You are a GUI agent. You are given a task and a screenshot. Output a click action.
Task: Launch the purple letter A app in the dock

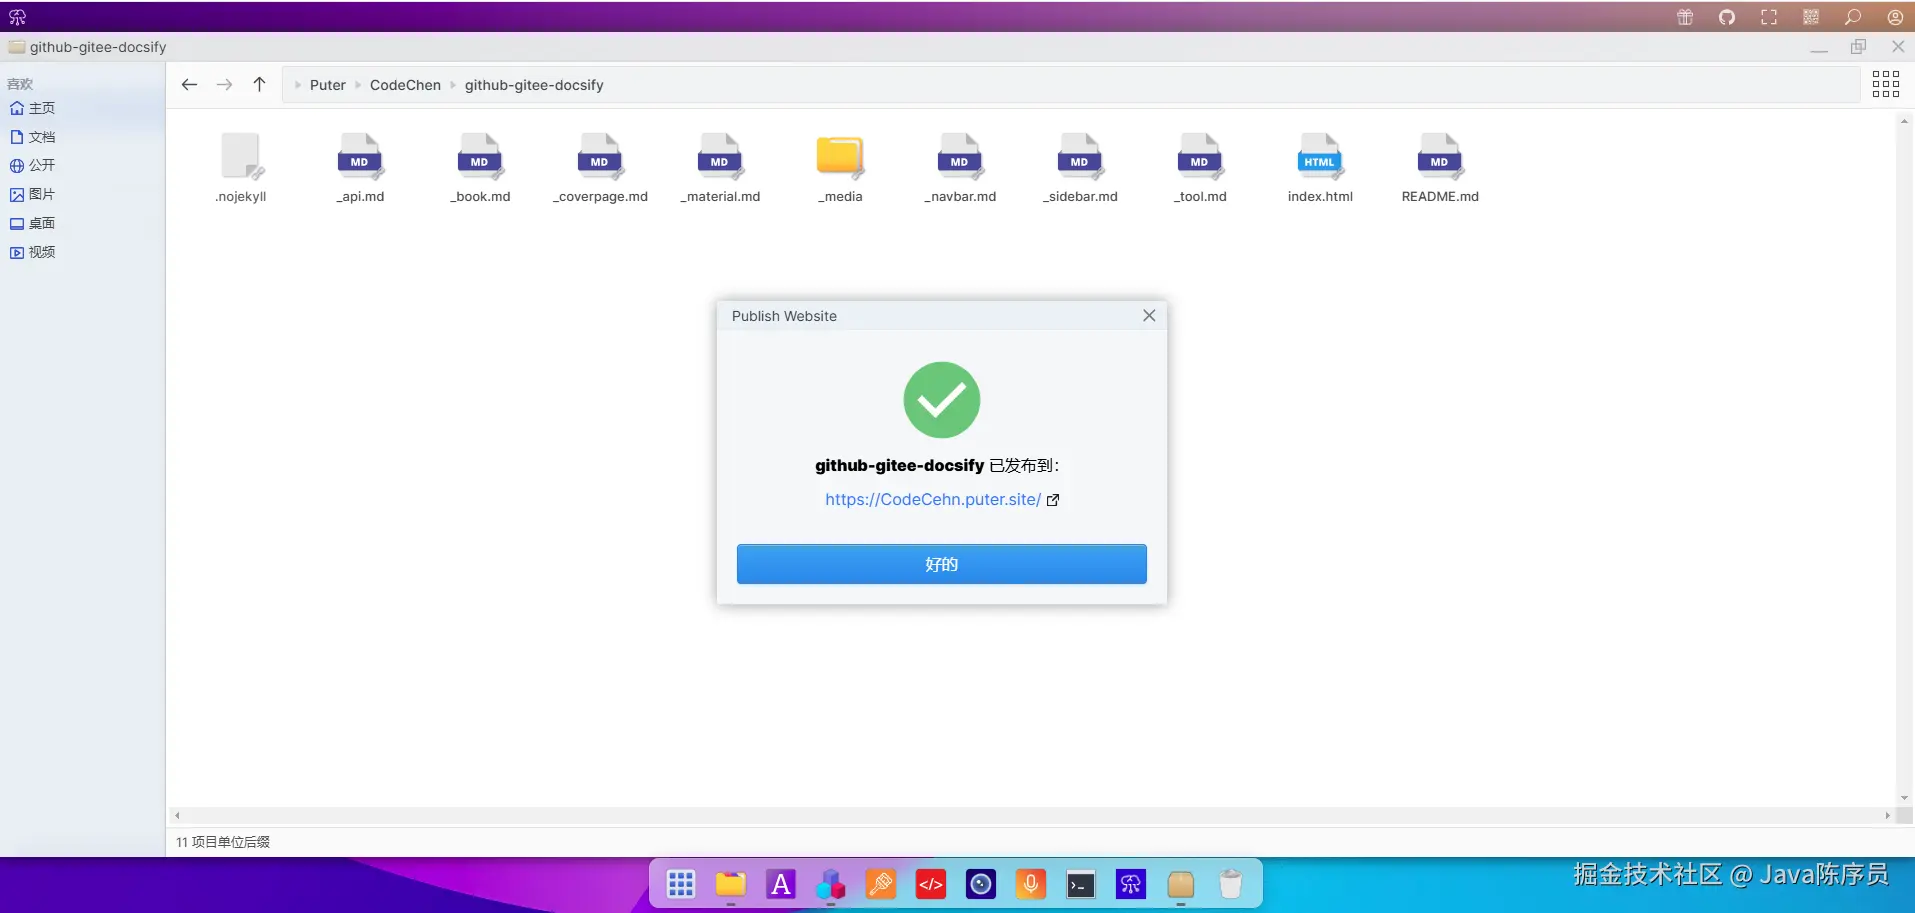pos(781,884)
